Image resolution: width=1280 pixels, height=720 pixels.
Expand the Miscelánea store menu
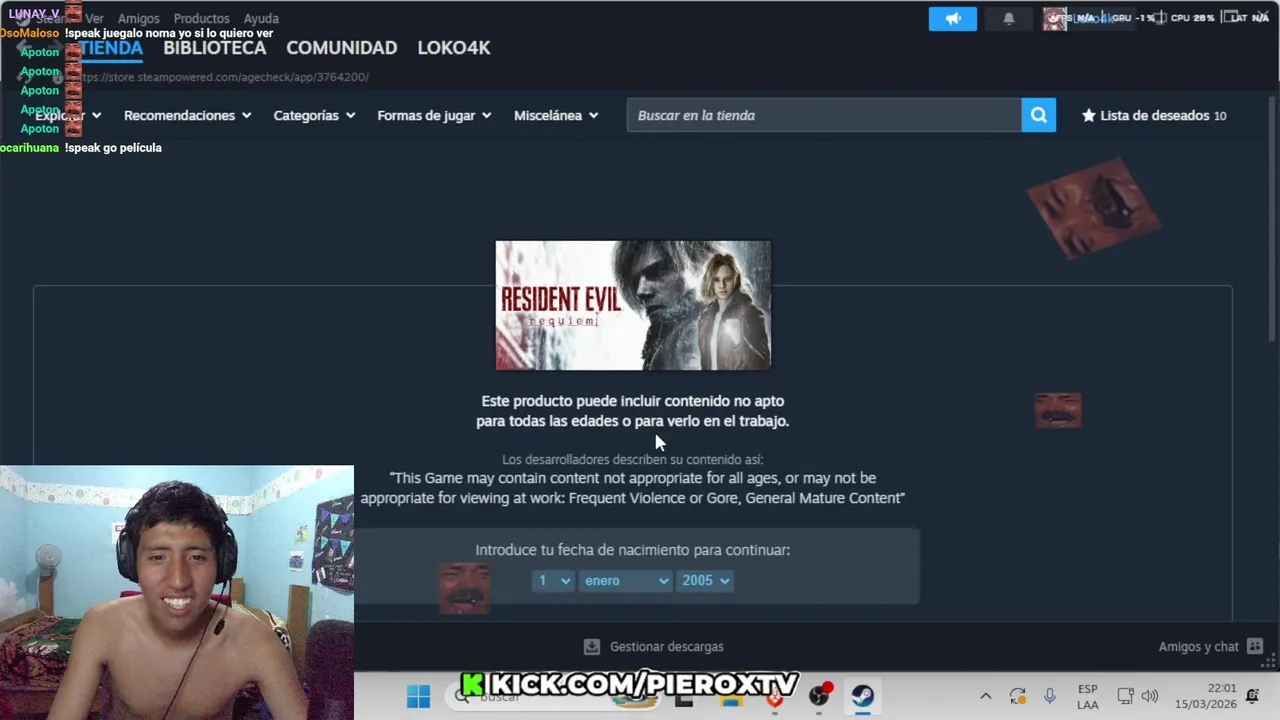pos(556,115)
